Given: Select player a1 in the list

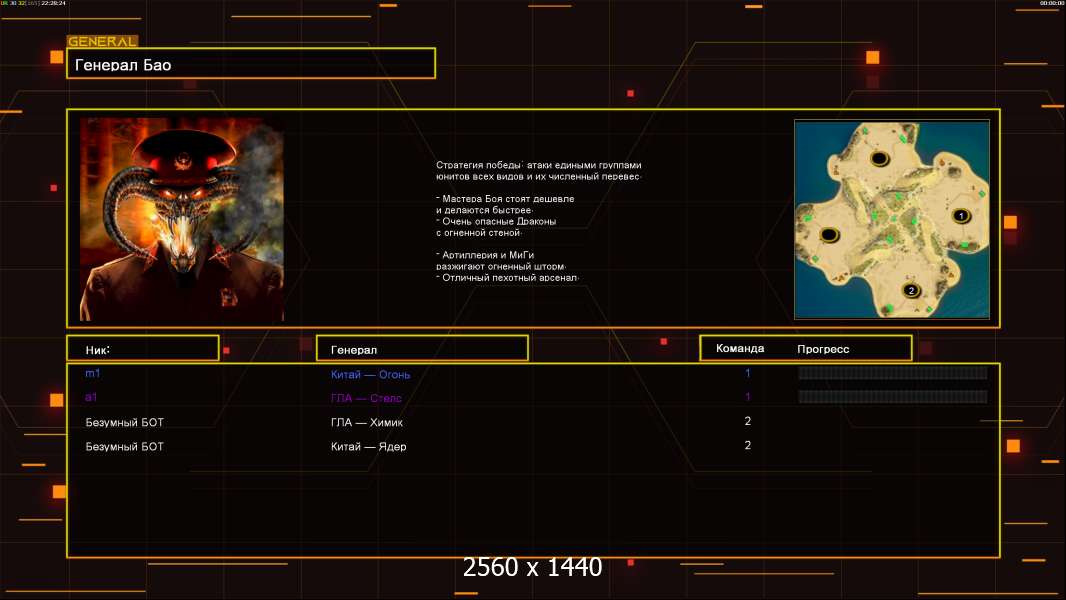Looking at the screenshot, I should [x=91, y=397].
